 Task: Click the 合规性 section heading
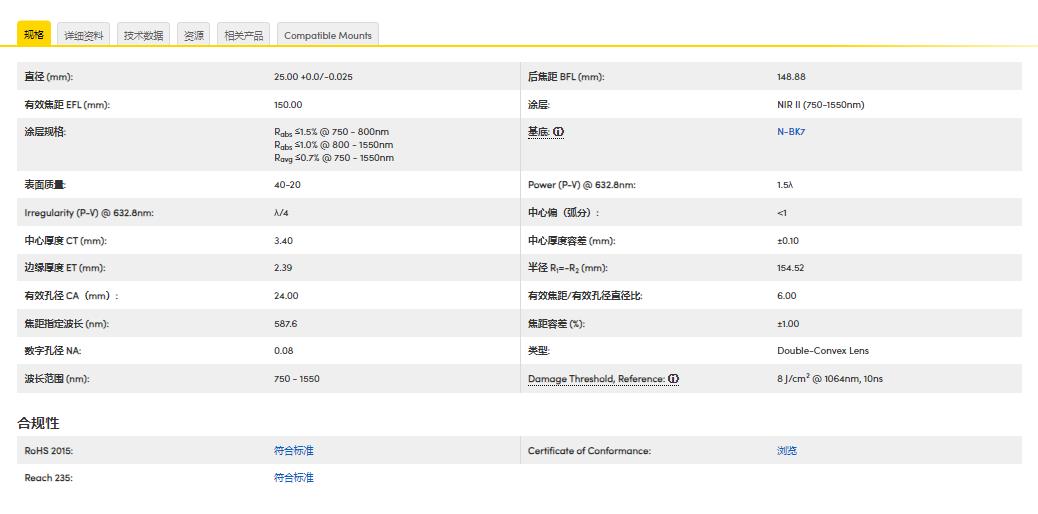click(38, 423)
